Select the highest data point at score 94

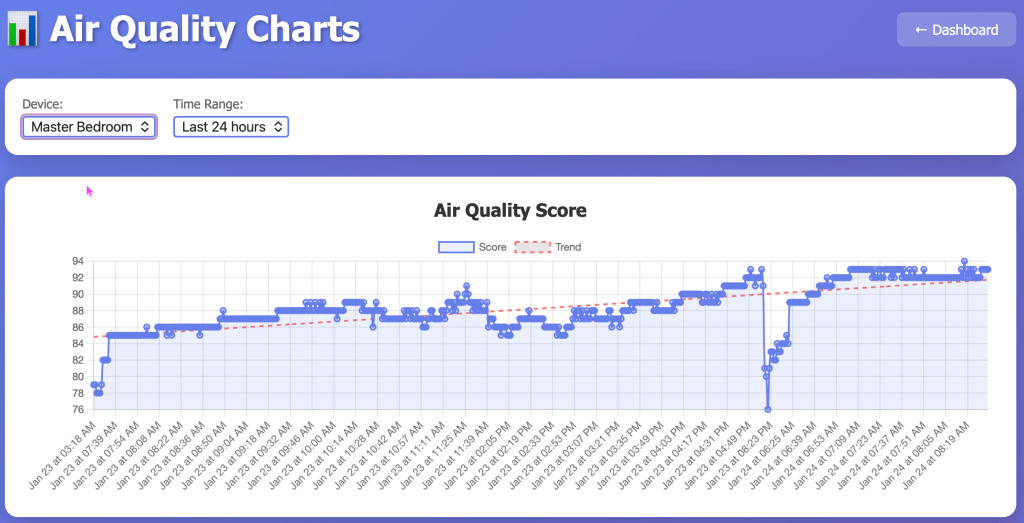tap(964, 261)
